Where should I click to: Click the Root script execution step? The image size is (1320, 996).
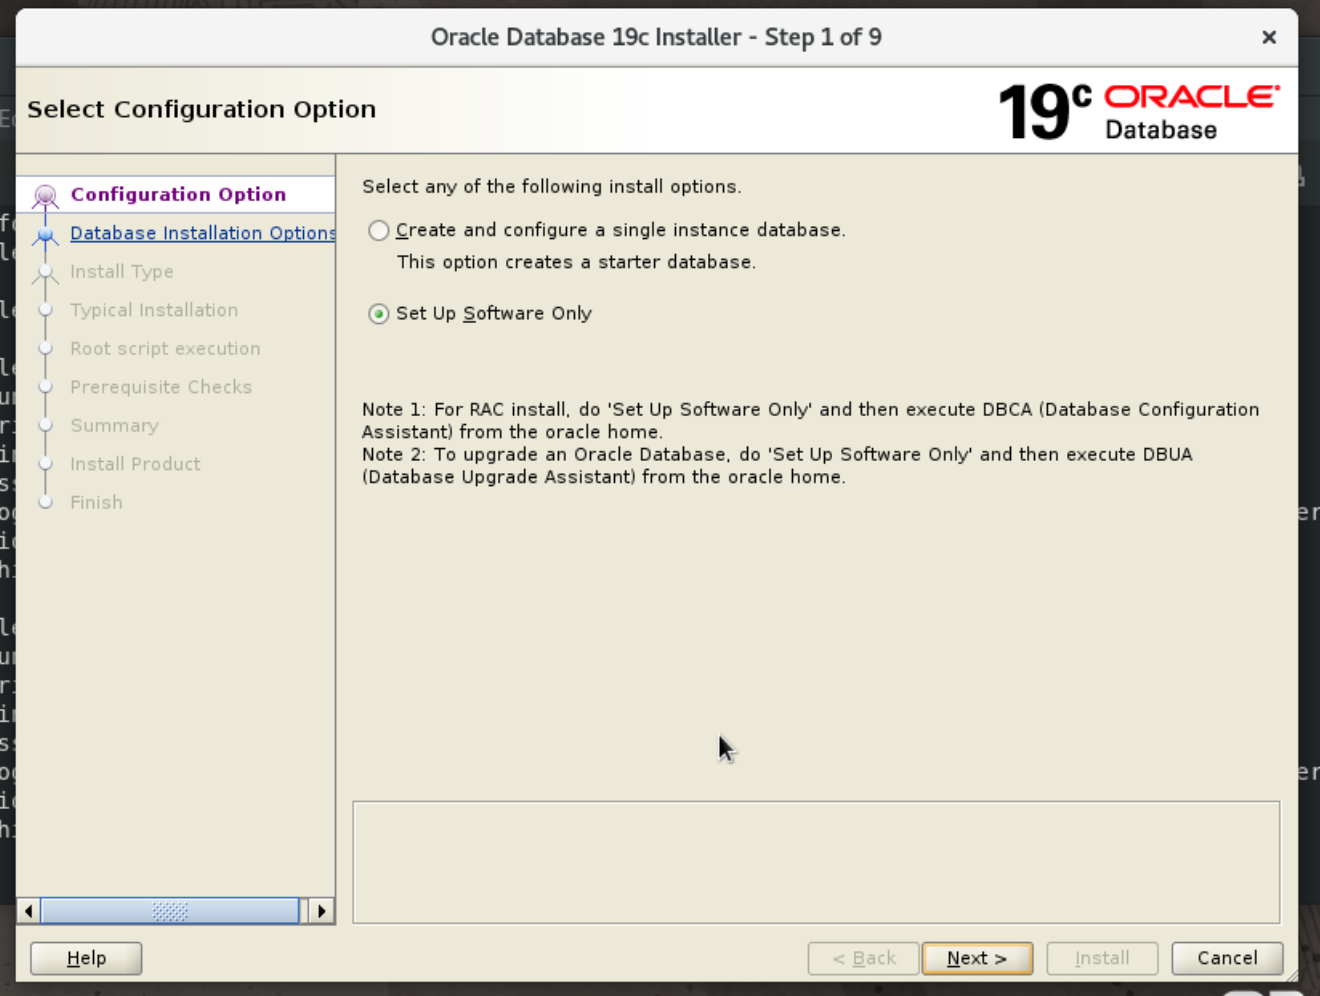coord(165,348)
